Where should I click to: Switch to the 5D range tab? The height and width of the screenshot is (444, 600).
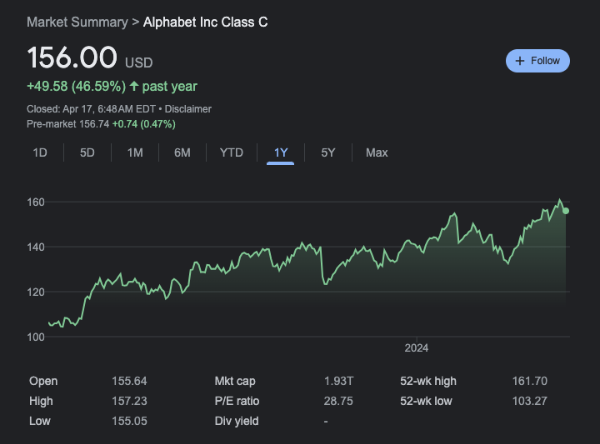point(87,153)
